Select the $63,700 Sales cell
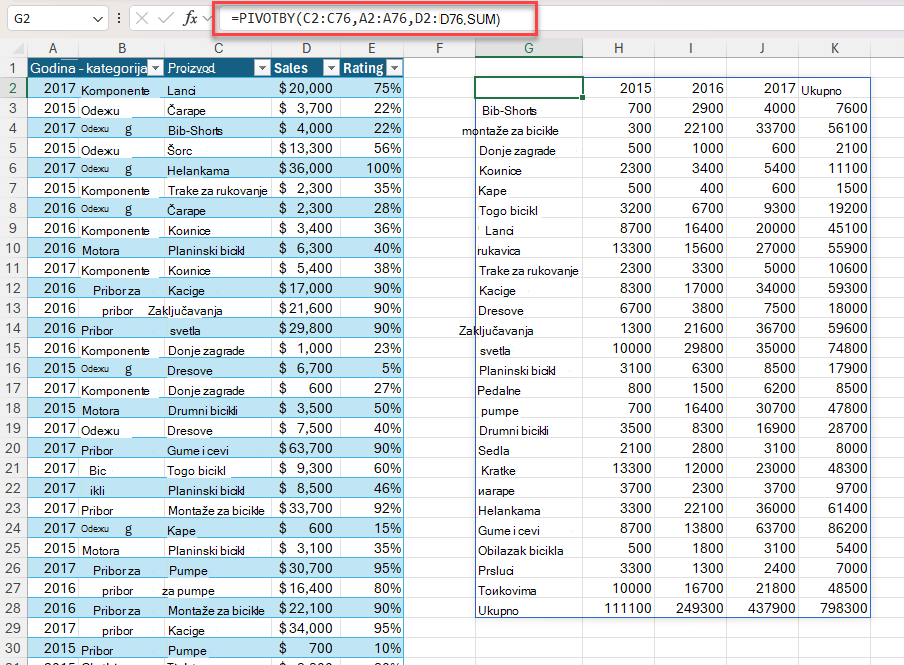 [x=306, y=449]
